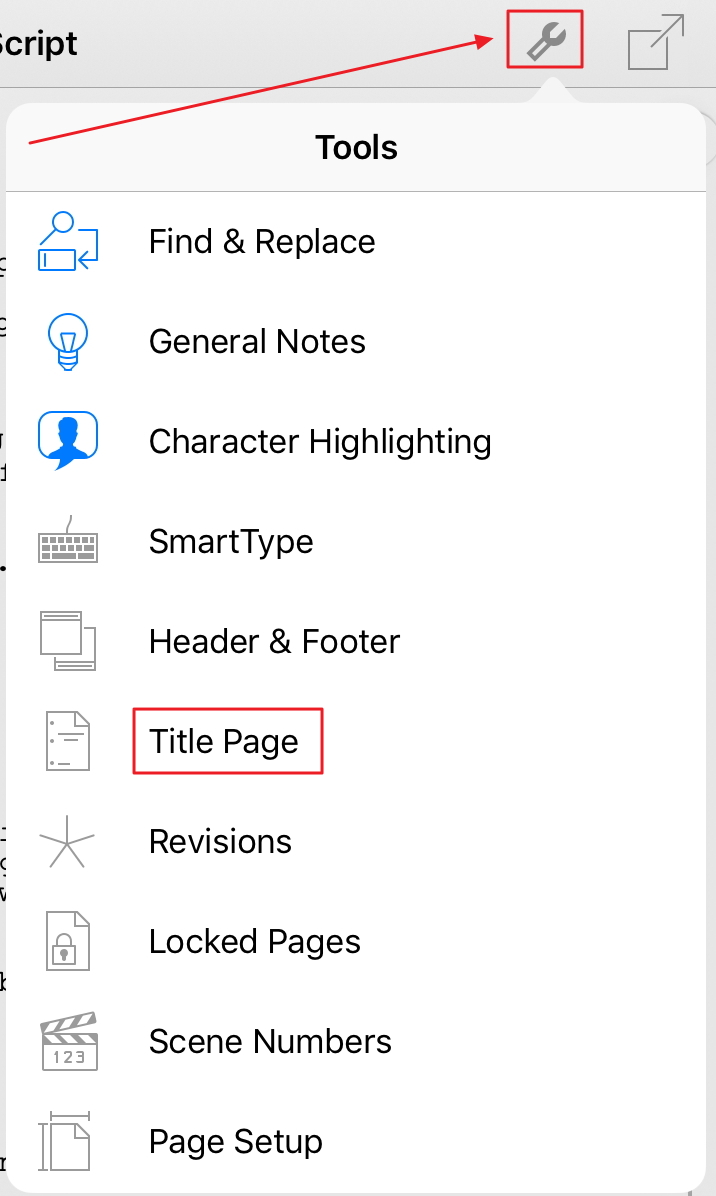Click the Header & Footer pages icon

67,641
